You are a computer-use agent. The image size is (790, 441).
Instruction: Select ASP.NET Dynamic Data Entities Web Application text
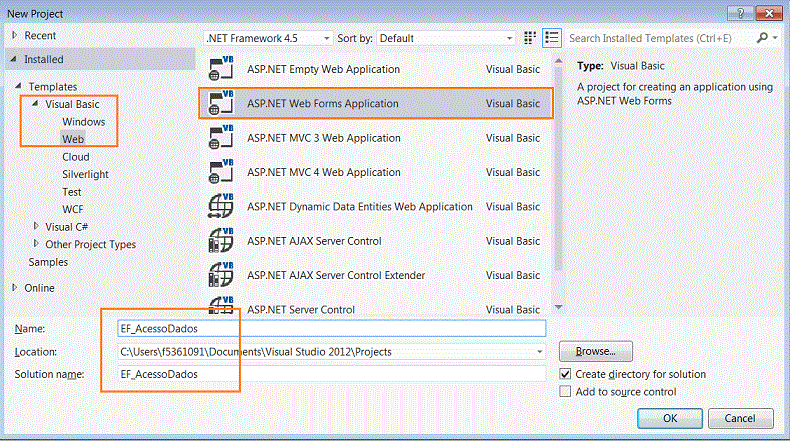(x=360, y=207)
